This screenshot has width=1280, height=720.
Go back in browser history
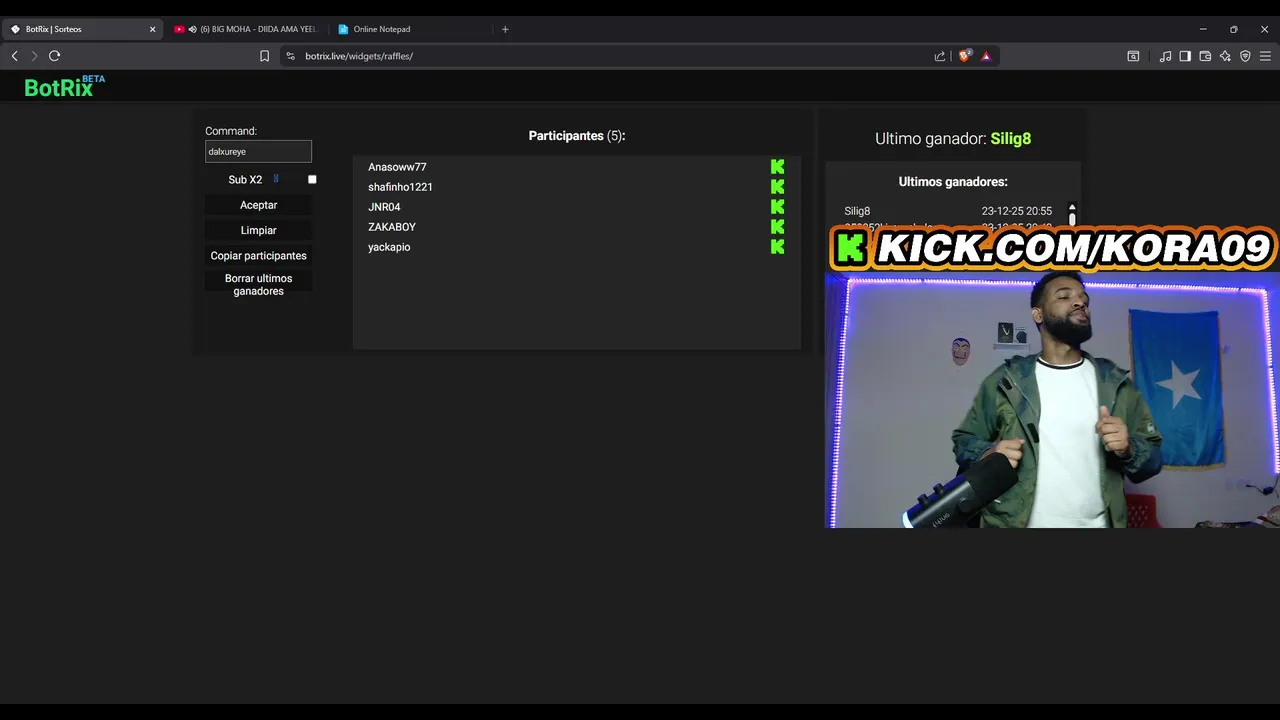click(14, 56)
